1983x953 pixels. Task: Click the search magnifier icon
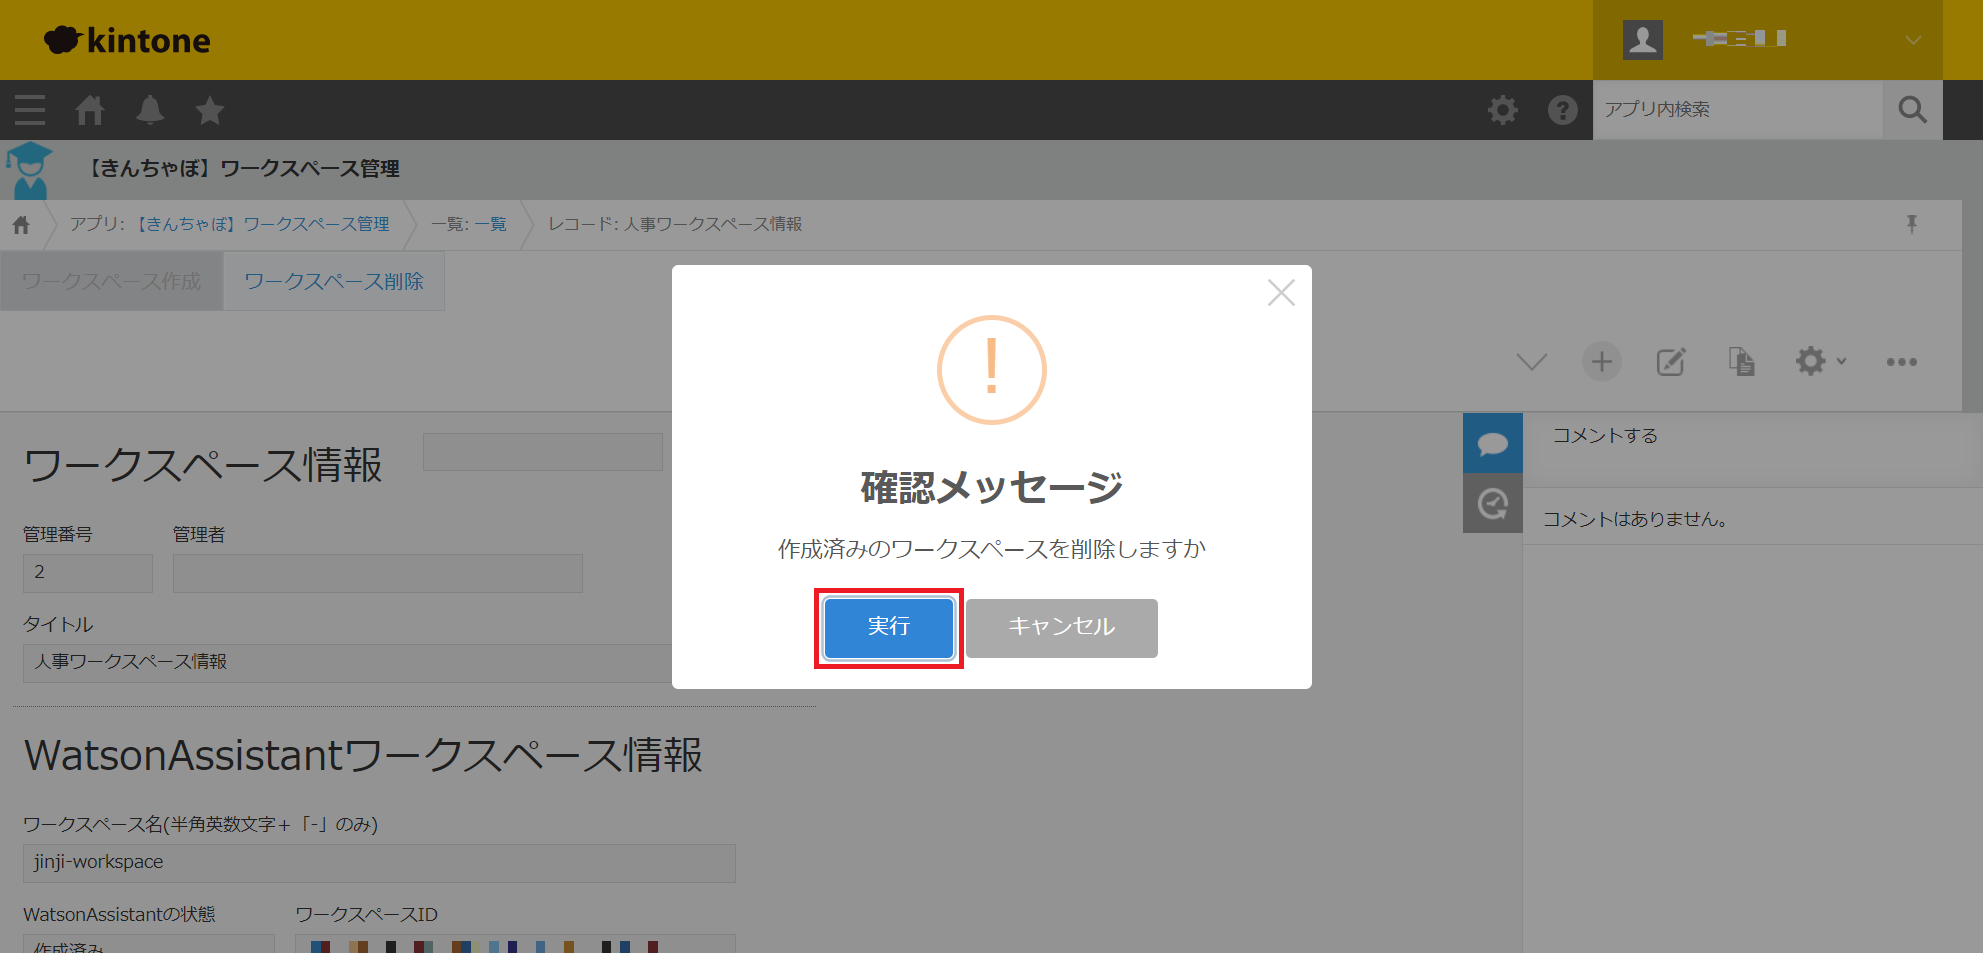point(1912,110)
